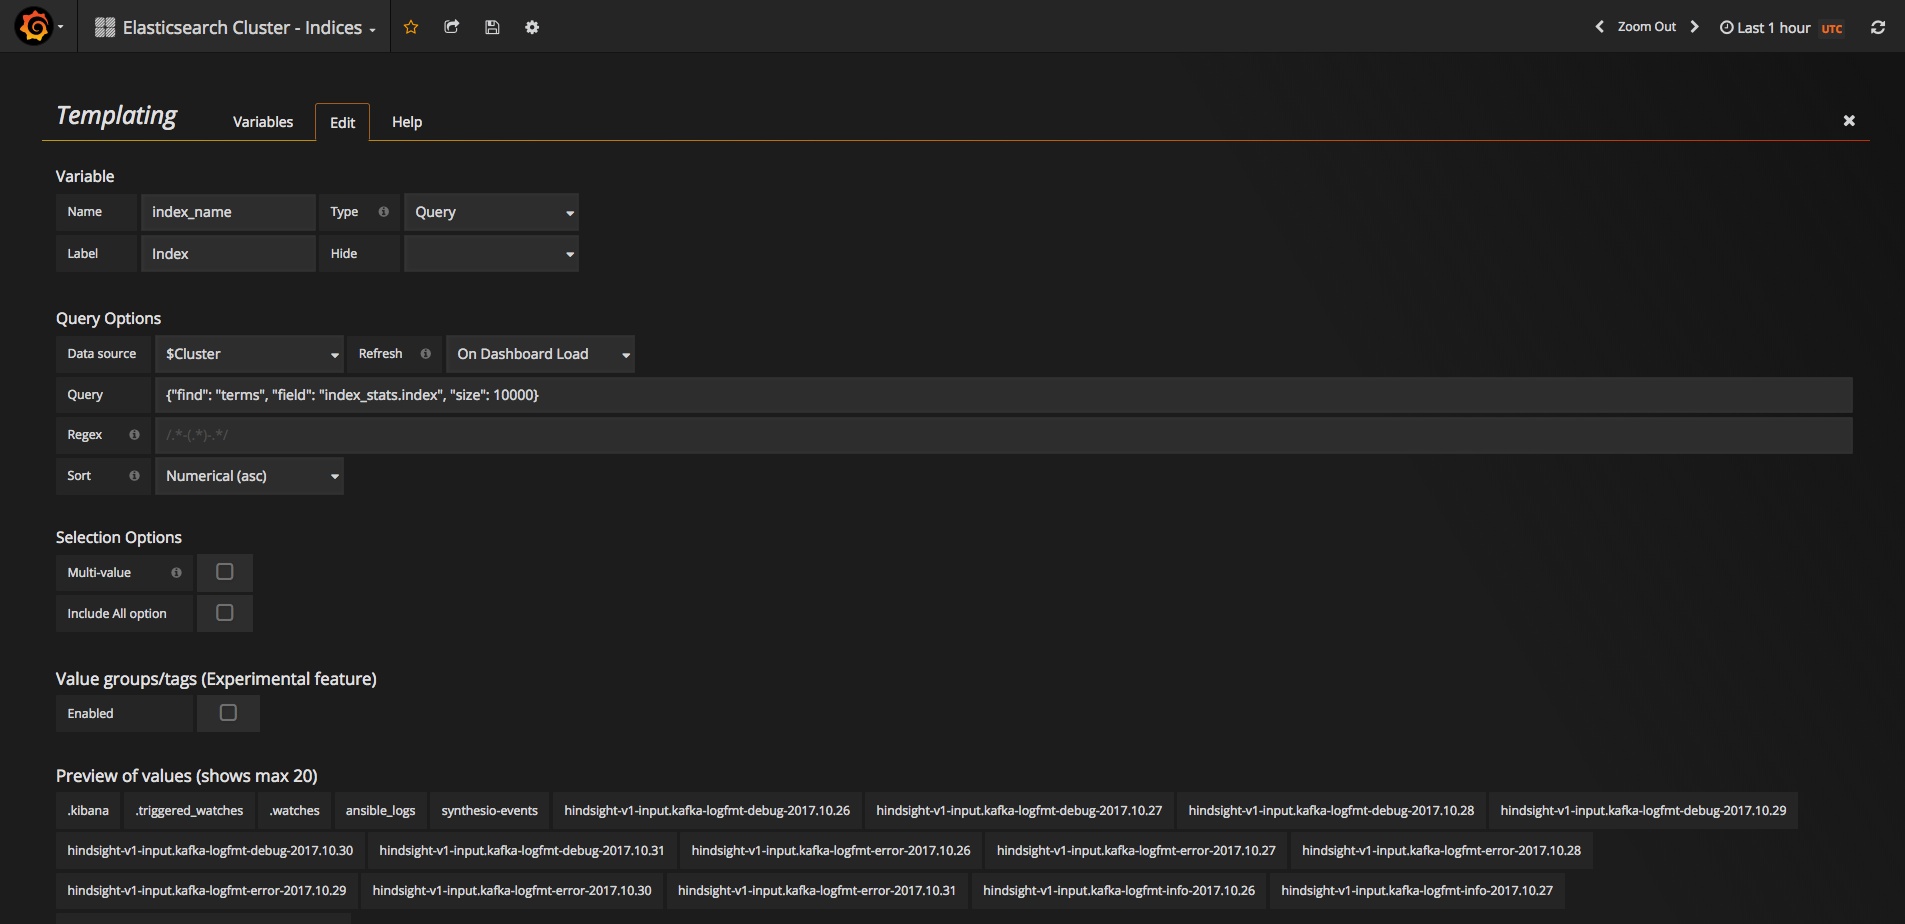Screen dimensions: 1905x924
Task: Click the ansible_logs preview value
Action: pos(380,811)
